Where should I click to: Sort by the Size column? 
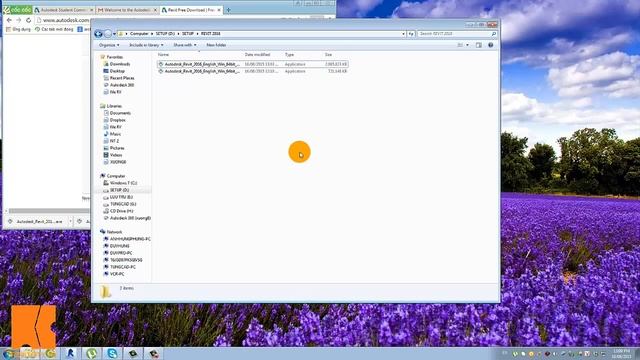pos(328,55)
